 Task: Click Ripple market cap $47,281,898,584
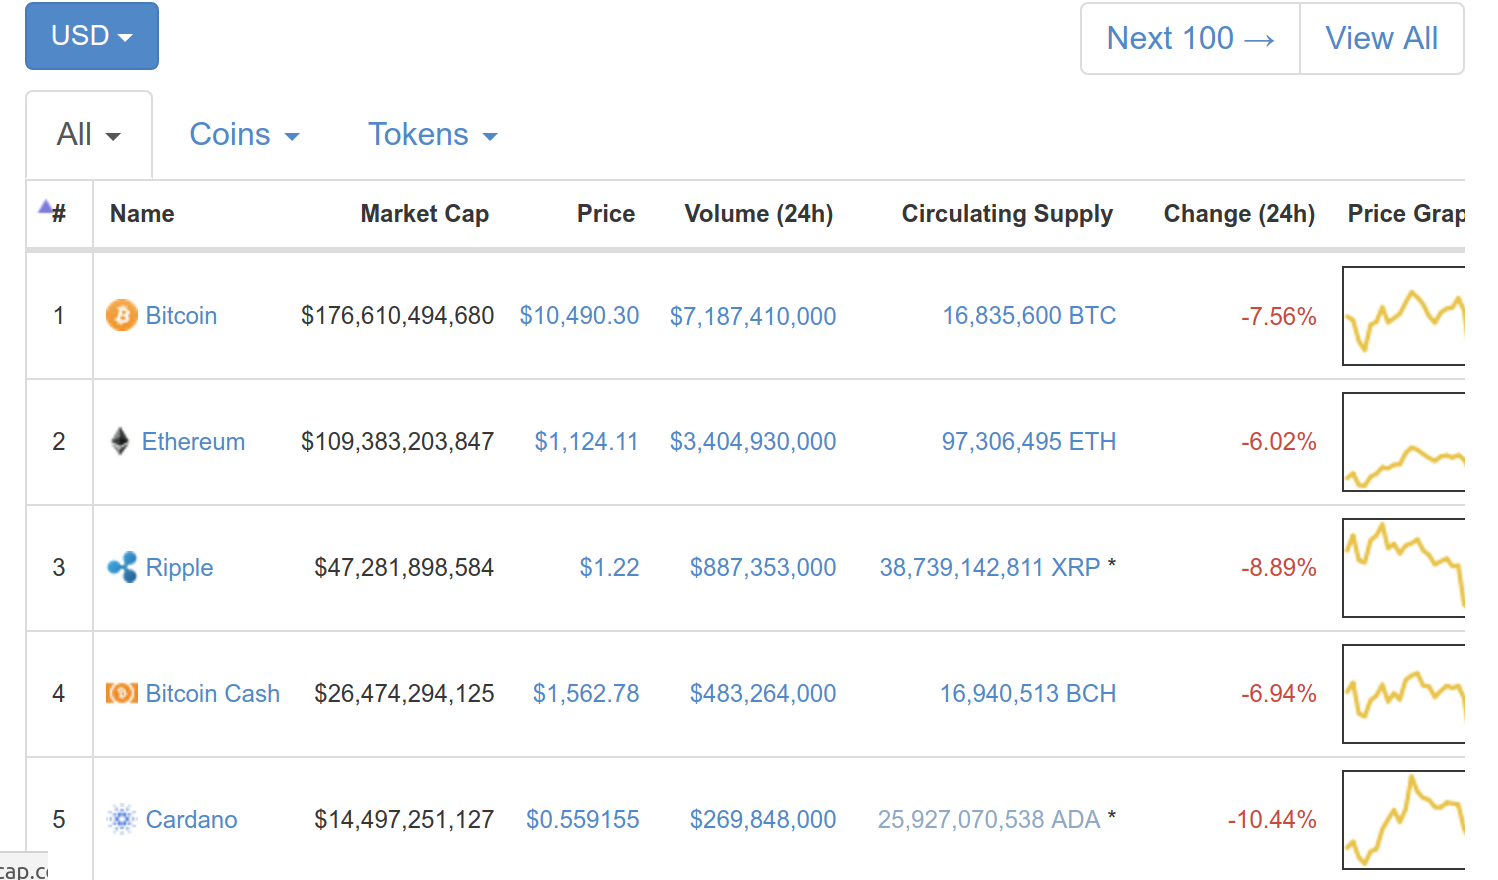404,568
